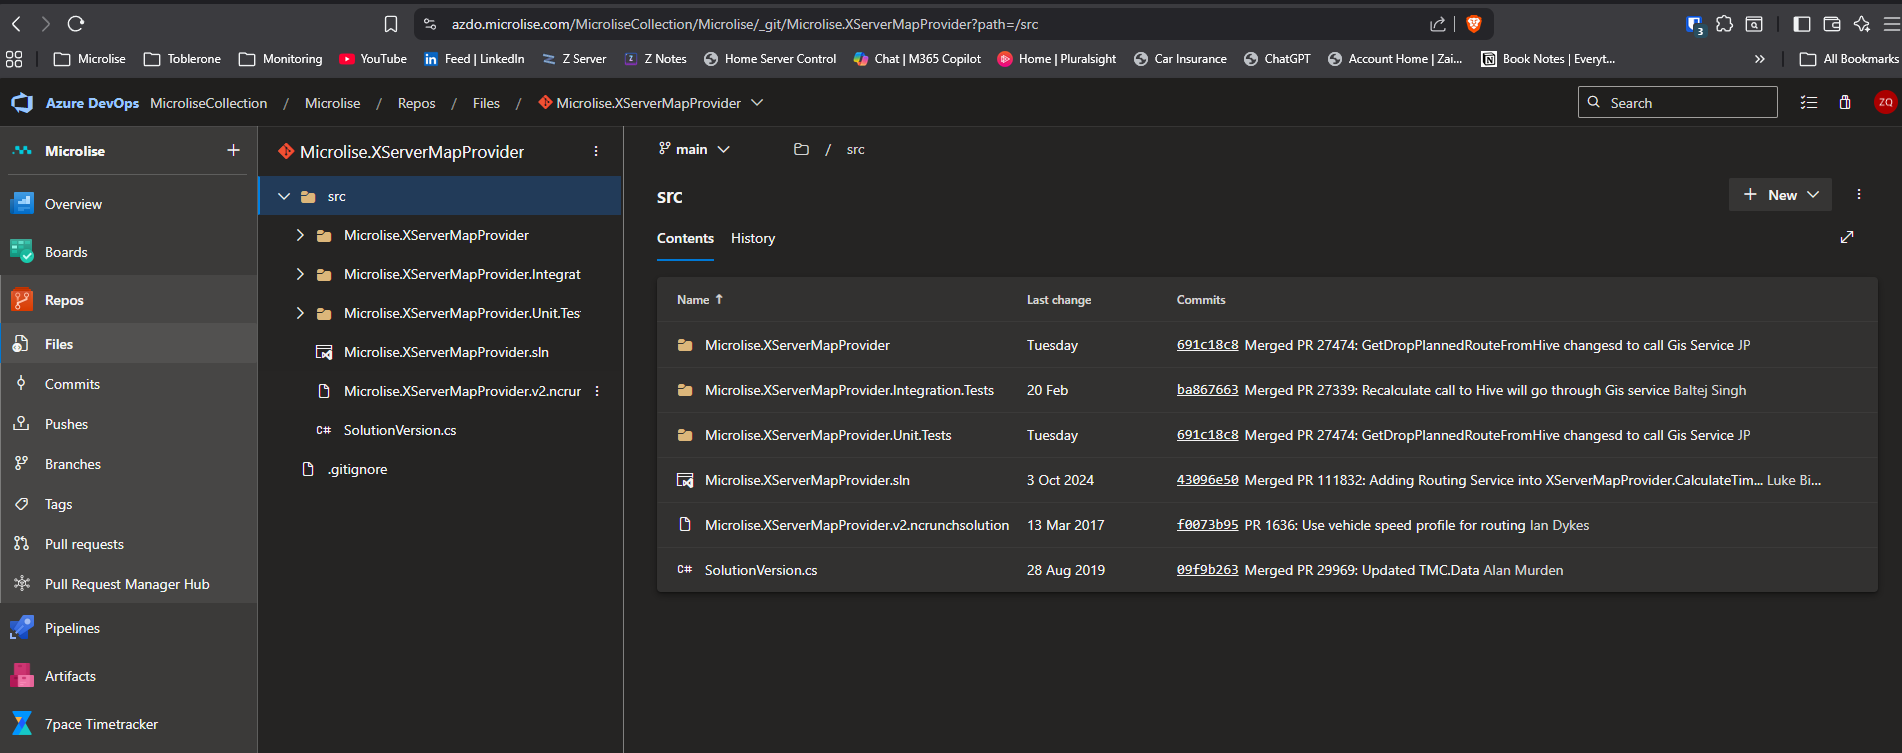Open commit link f0073b95

point(1207,525)
